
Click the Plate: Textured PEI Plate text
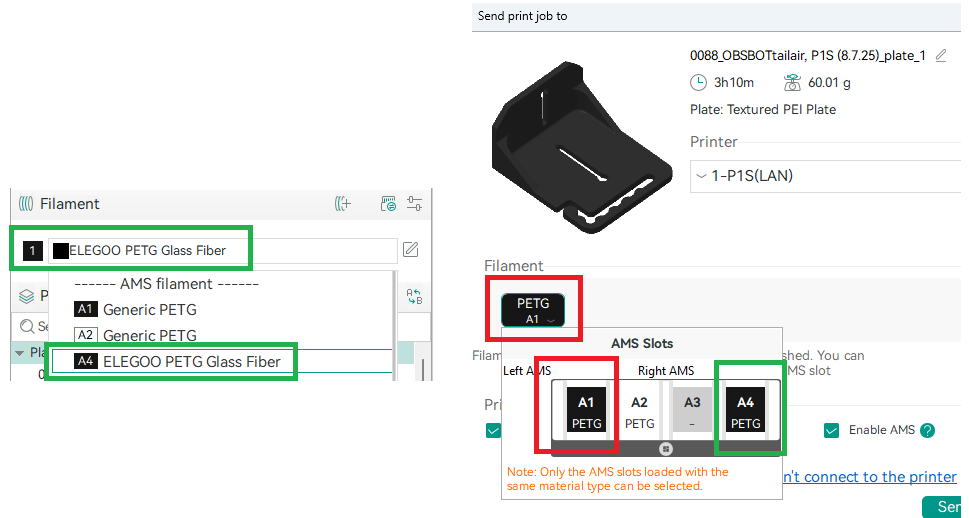tap(763, 110)
